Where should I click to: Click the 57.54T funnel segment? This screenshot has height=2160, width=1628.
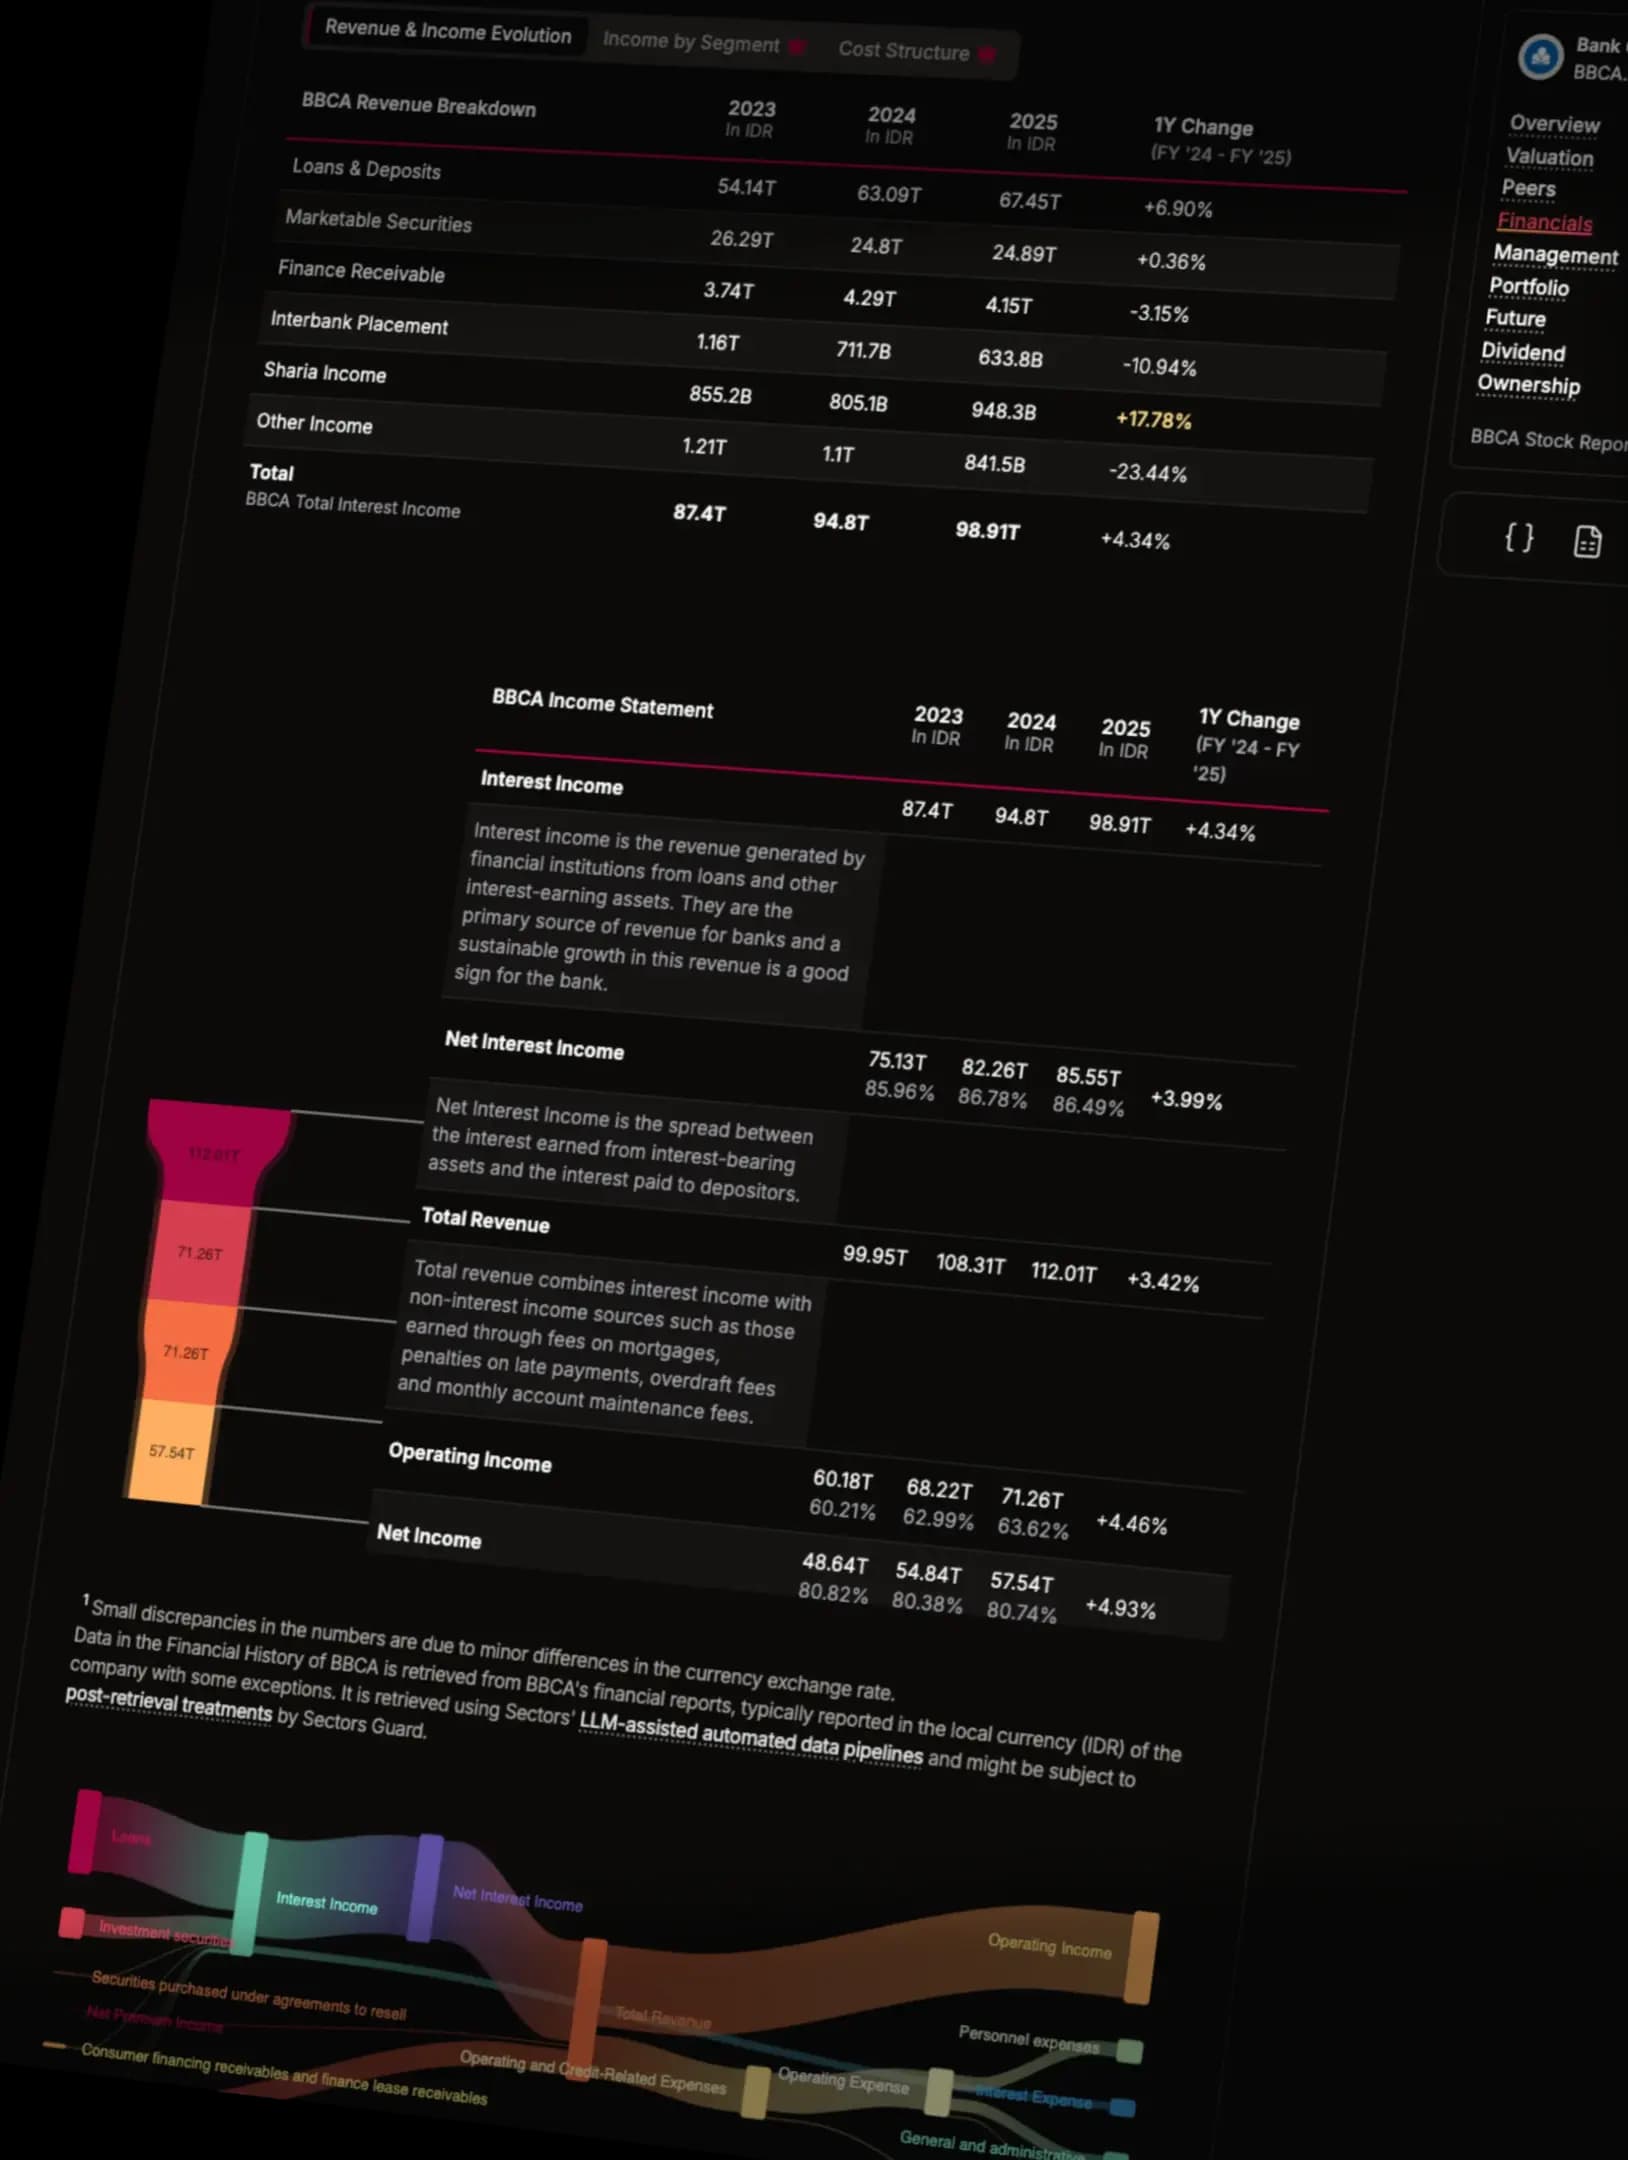coord(171,1452)
